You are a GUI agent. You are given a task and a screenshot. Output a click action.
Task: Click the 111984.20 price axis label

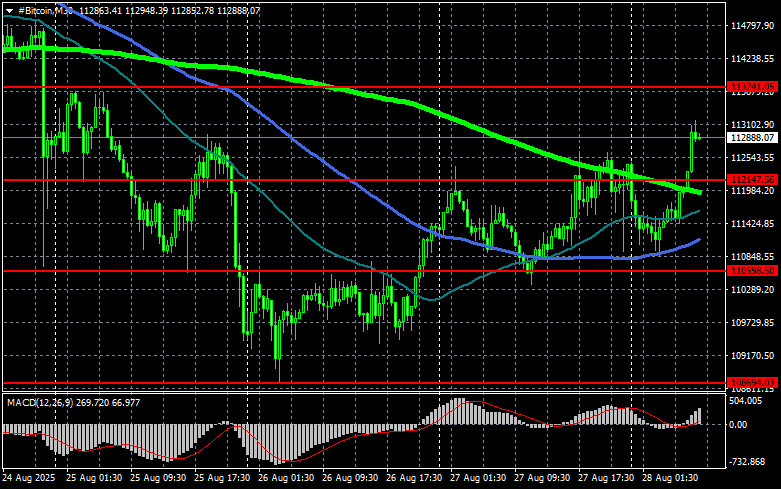coord(752,191)
